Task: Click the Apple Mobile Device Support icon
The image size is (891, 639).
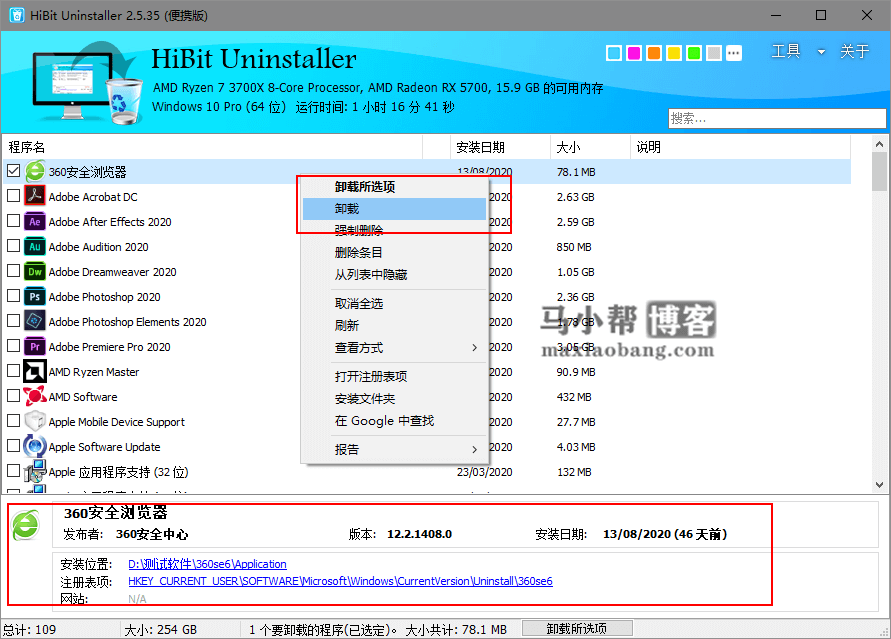Action: point(35,421)
